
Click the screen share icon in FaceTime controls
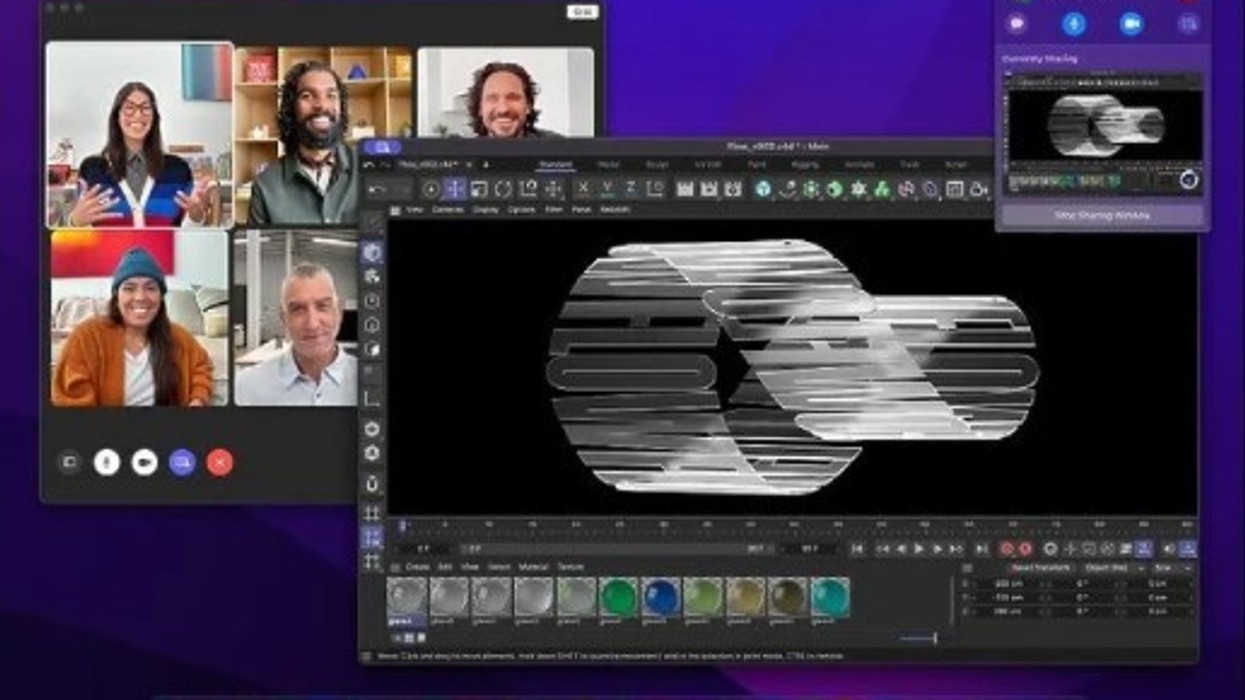point(182,462)
